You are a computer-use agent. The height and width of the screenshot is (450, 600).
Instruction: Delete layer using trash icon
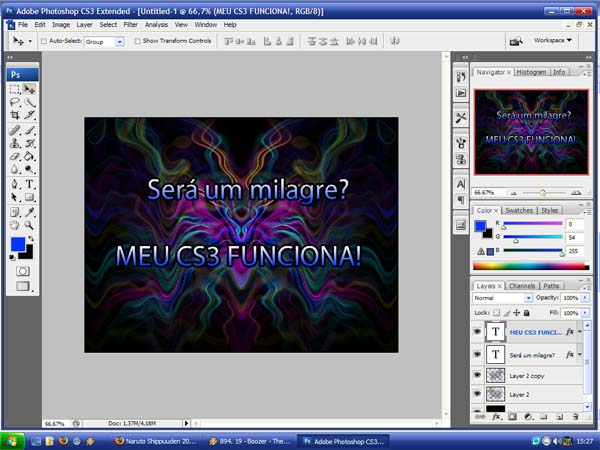[x=576, y=417]
